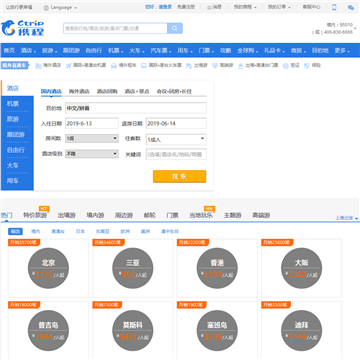Switch to the 海外酒店 tab
This screenshot has height=360, width=360.
79,91
